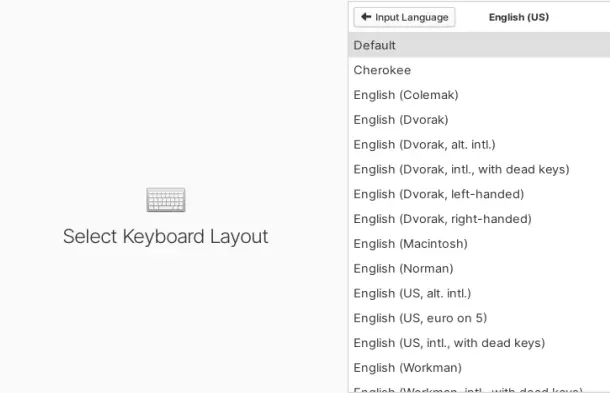Choose the English (Macintosh) layout

479,244
